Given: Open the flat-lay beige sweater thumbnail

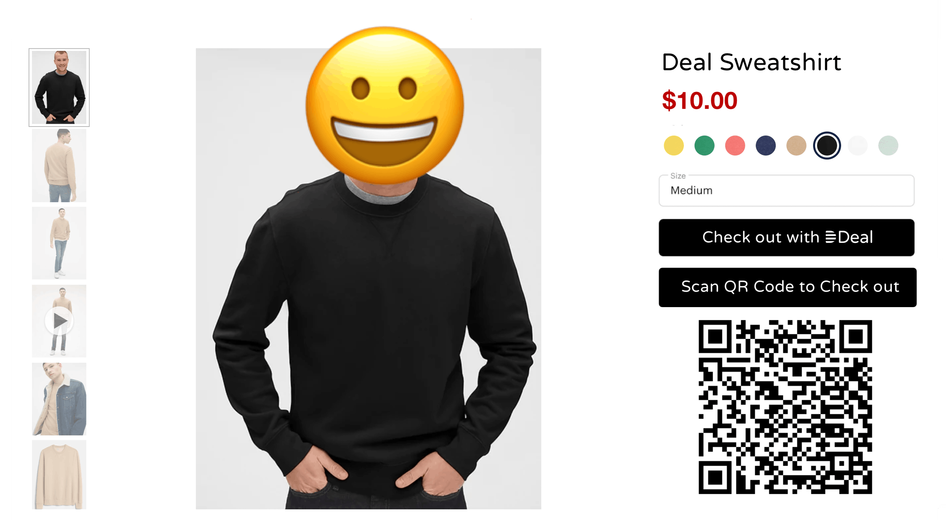Looking at the screenshot, I should (x=59, y=475).
